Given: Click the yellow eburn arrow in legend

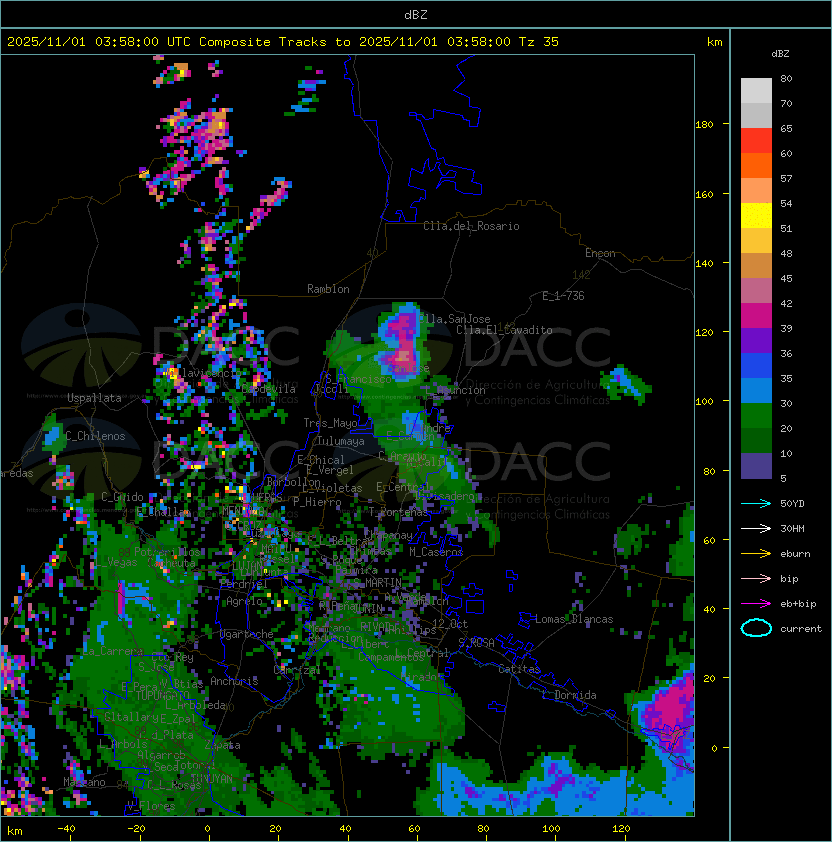Looking at the screenshot, I should 756,554.
